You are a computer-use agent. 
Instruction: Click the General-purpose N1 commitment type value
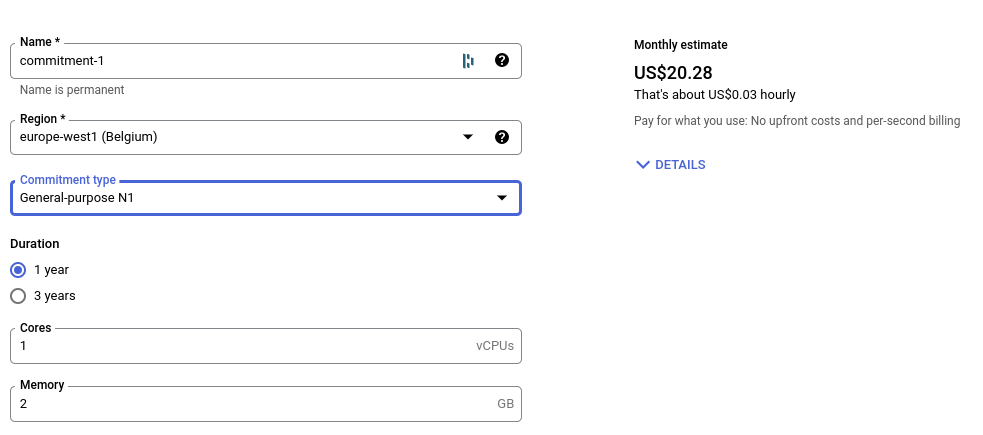click(77, 198)
